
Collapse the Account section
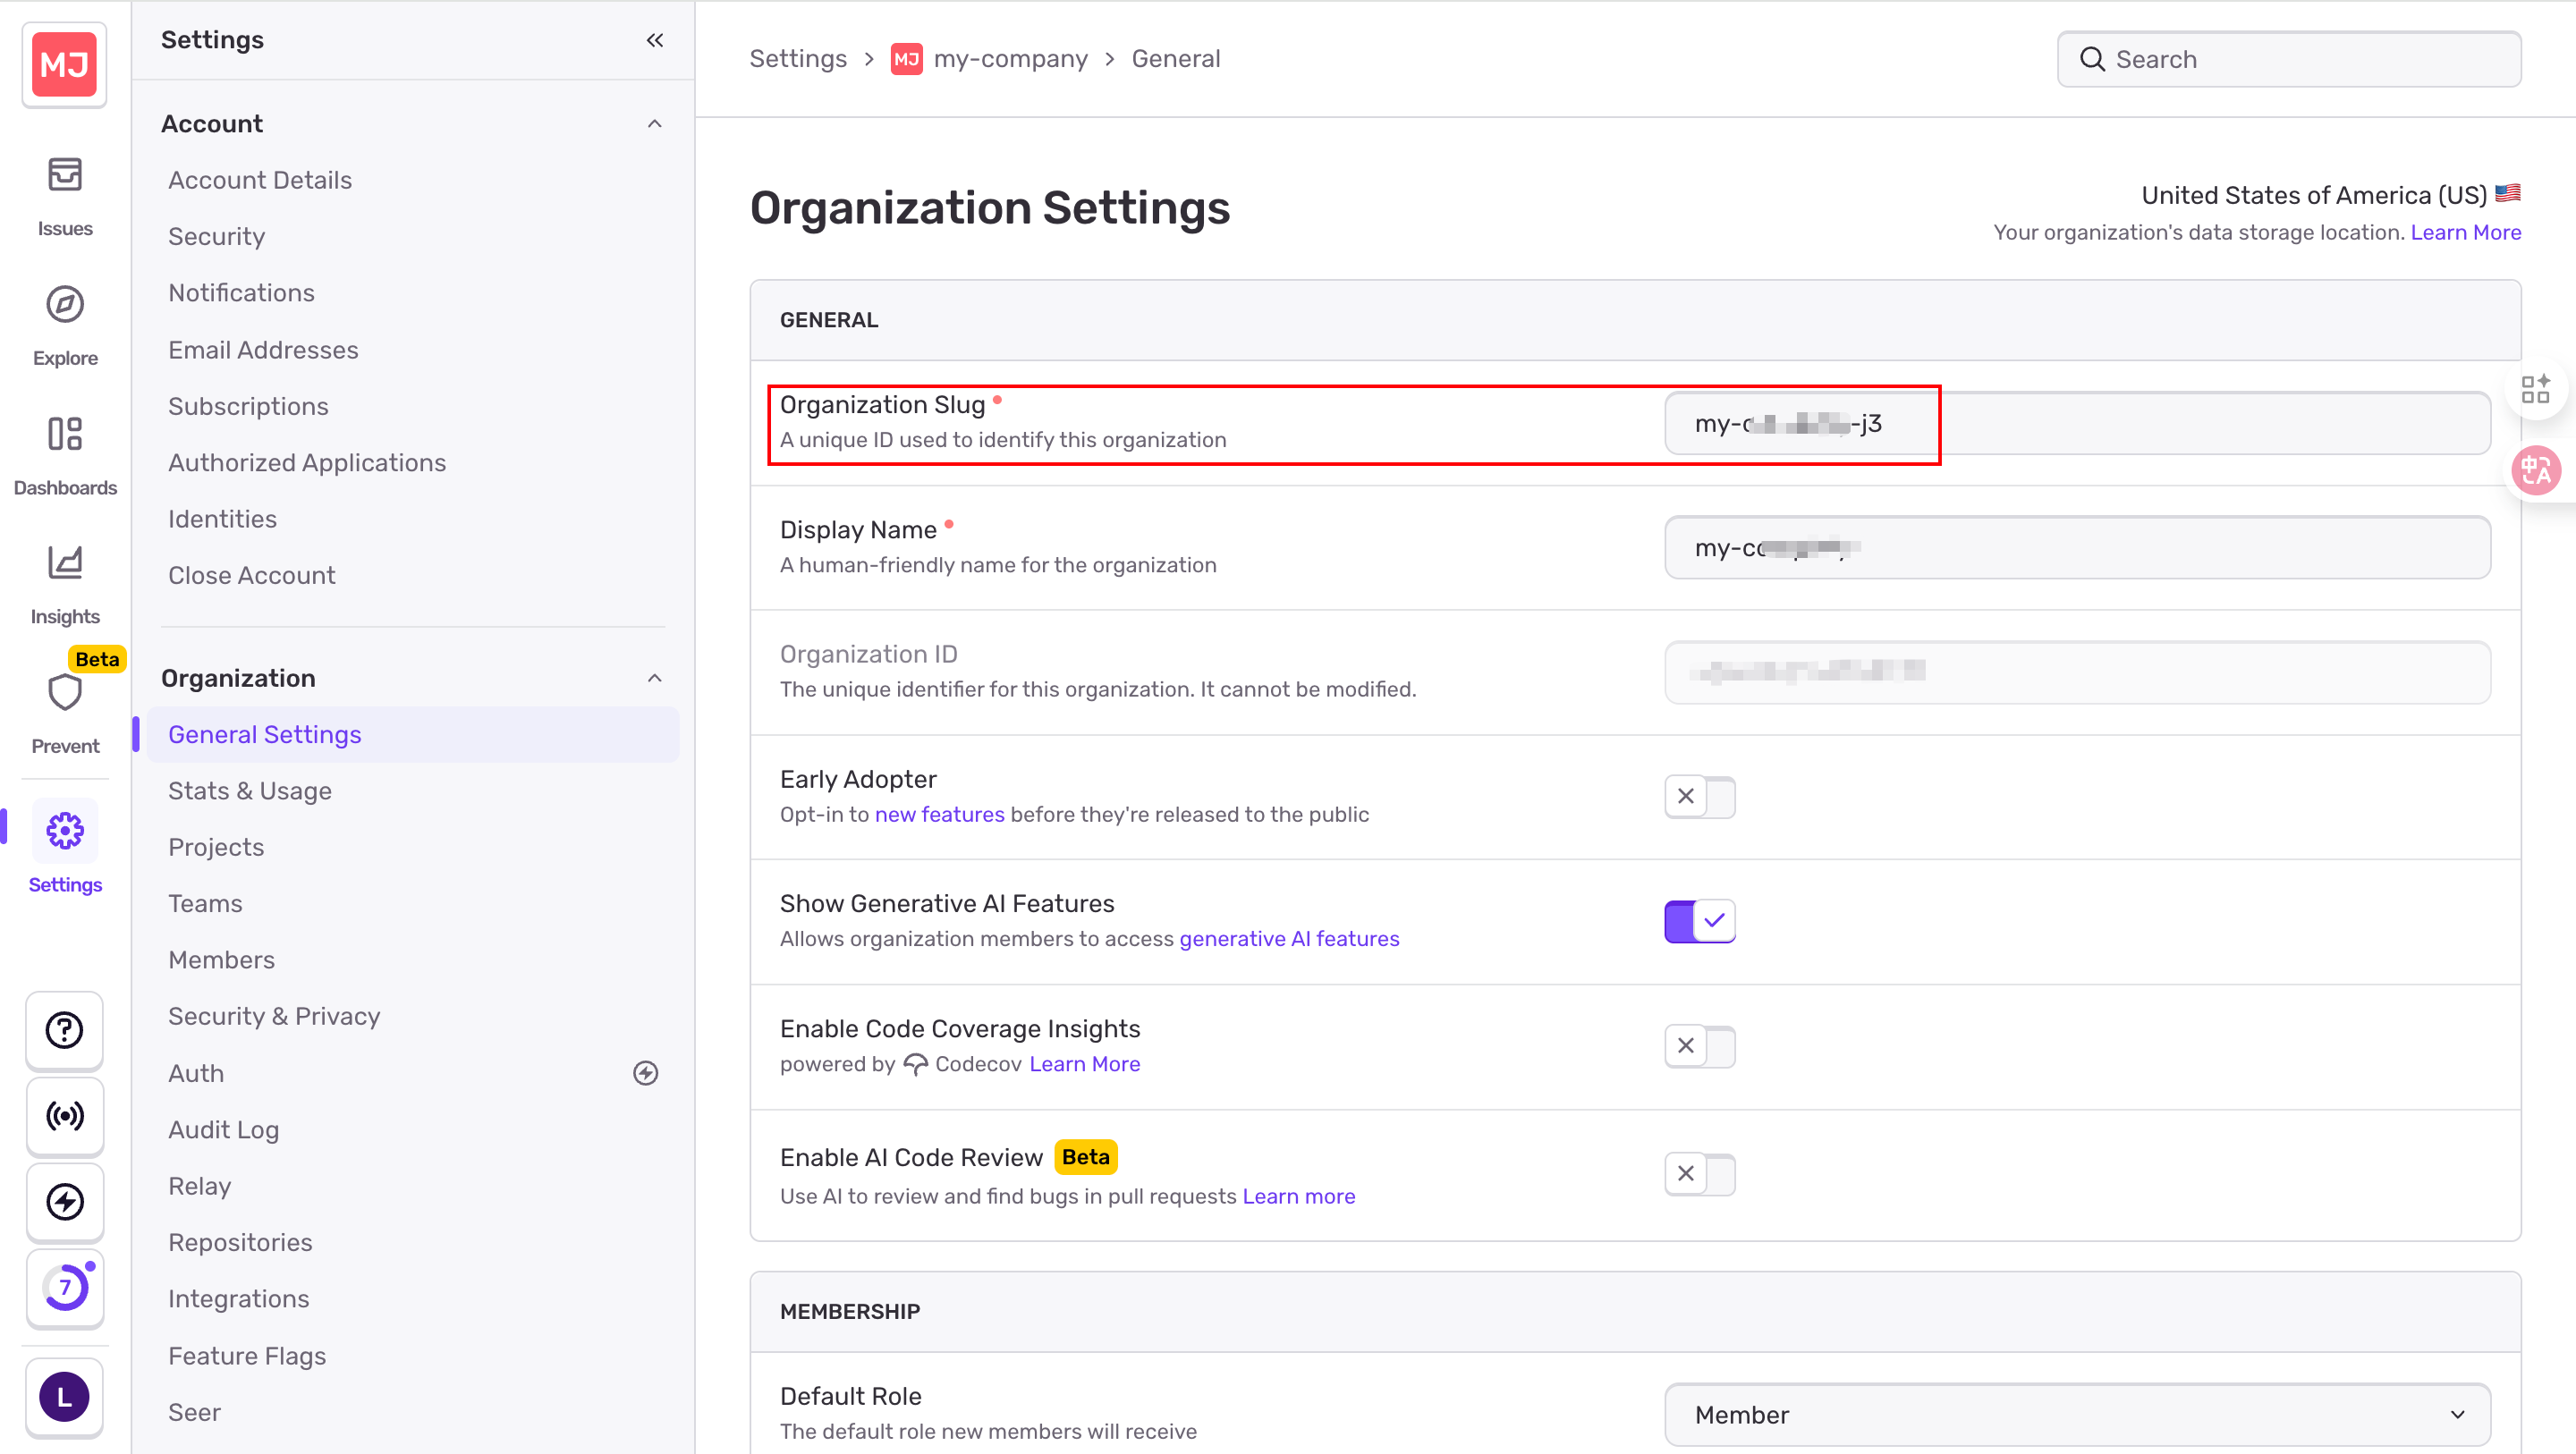pyautogui.click(x=655, y=124)
